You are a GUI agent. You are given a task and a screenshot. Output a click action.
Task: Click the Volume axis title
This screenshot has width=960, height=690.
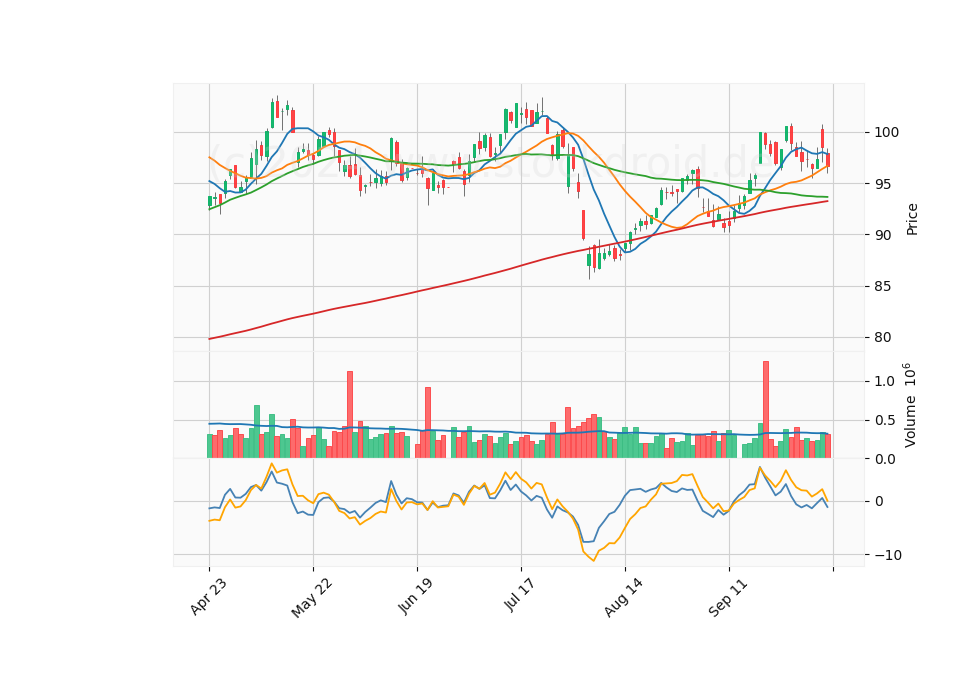coord(910,405)
